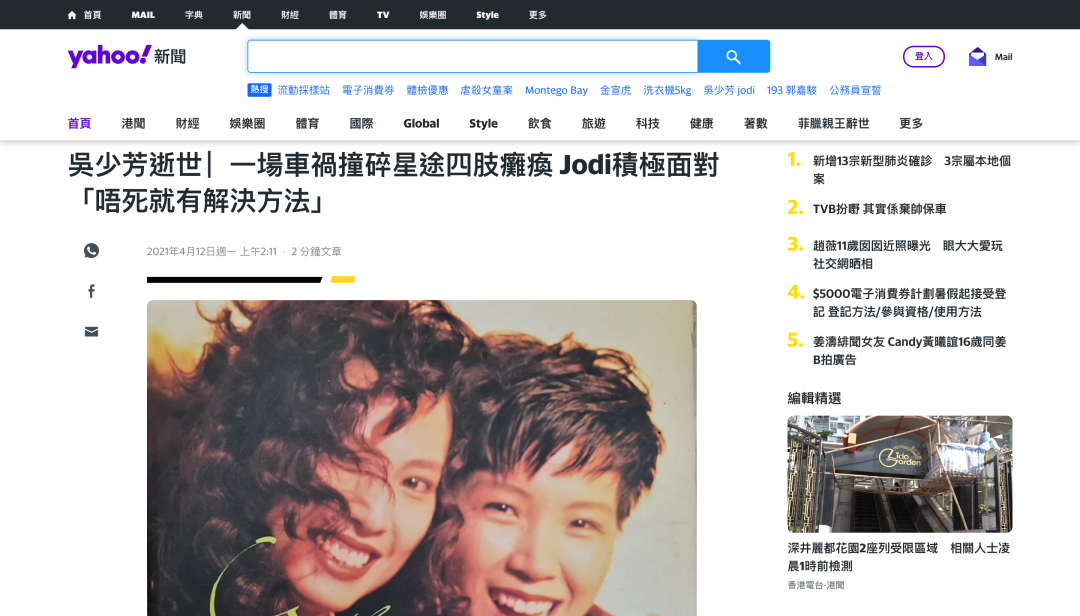
Task: Select the Style category tab
Action: point(484,123)
